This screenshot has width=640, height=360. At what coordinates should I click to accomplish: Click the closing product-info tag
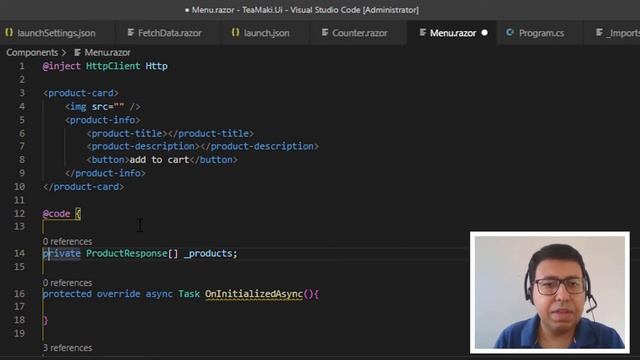point(105,173)
